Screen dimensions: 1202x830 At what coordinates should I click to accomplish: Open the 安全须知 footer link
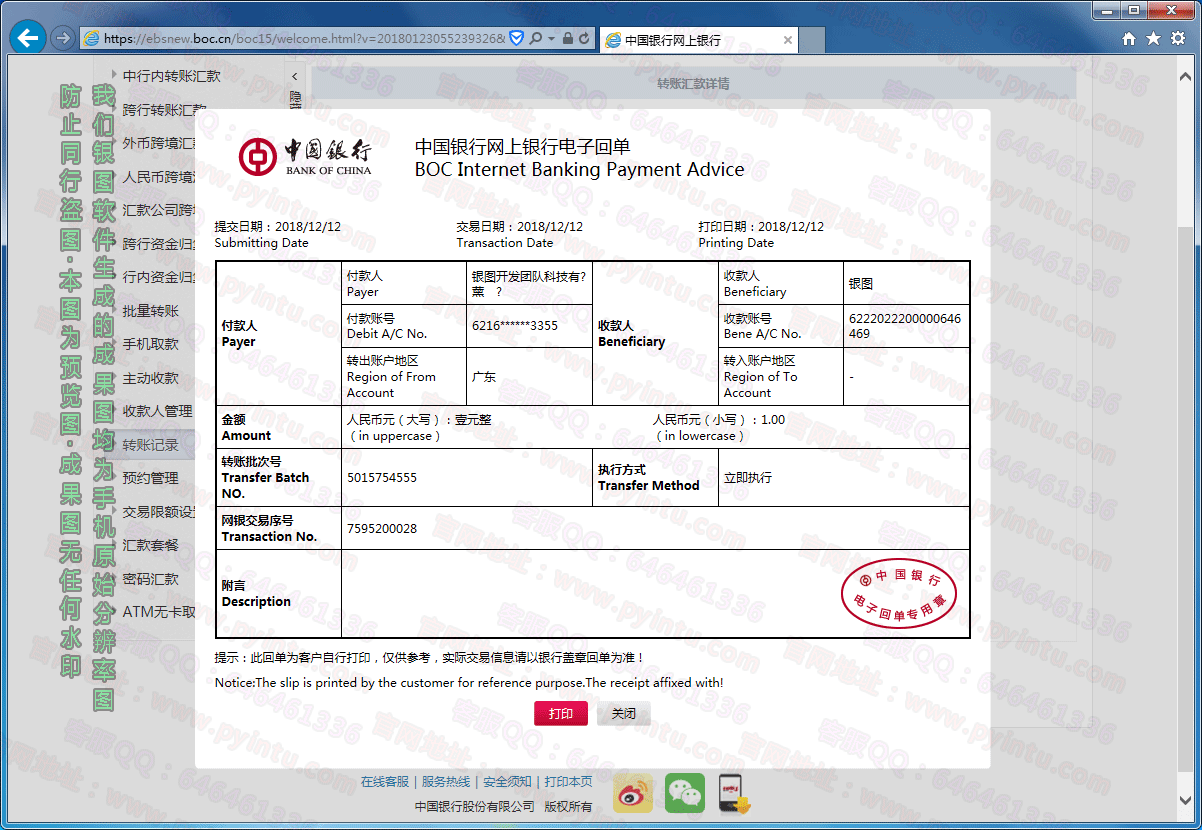coord(507,782)
